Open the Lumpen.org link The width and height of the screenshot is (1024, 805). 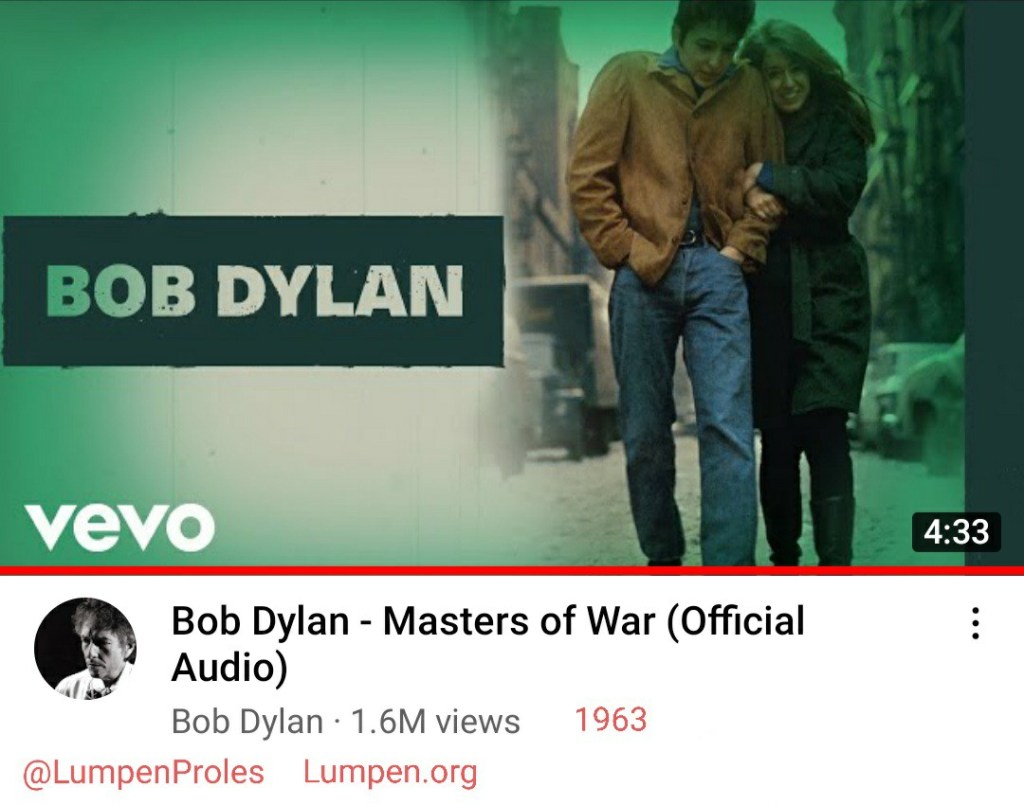tap(390, 772)
